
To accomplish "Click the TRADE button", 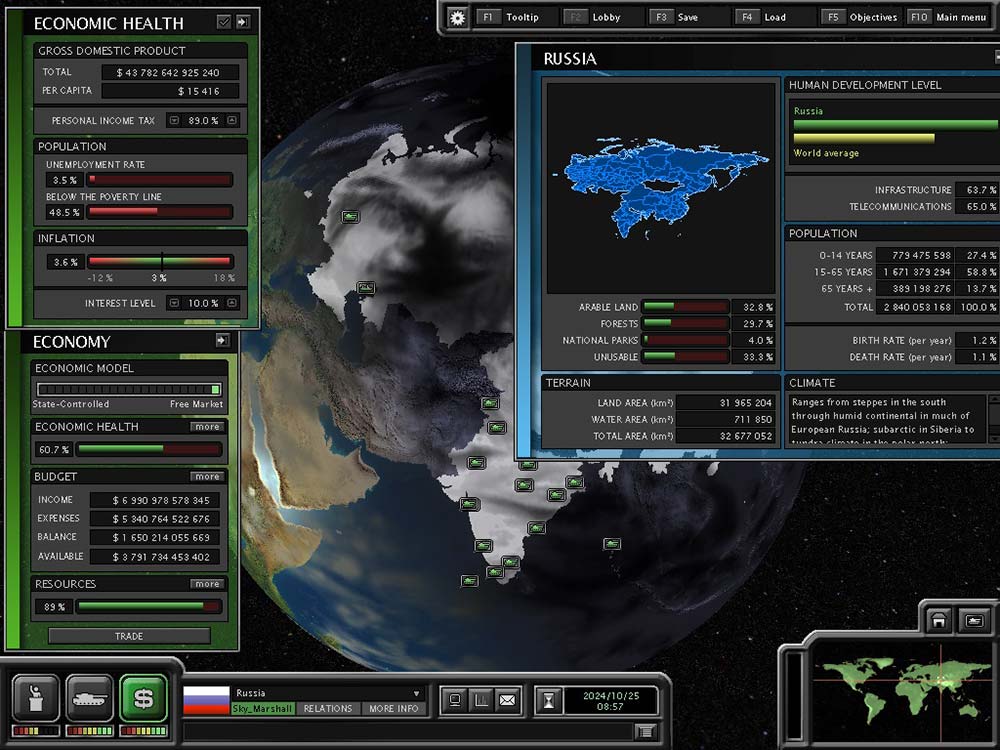I will (x=129, y=636).
